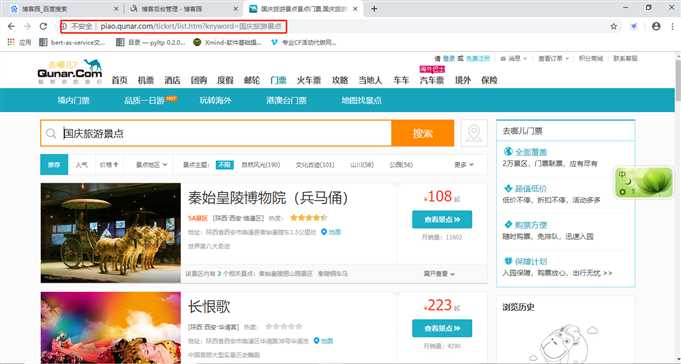Open Chrome's three-dot menu

pos(673,26)
